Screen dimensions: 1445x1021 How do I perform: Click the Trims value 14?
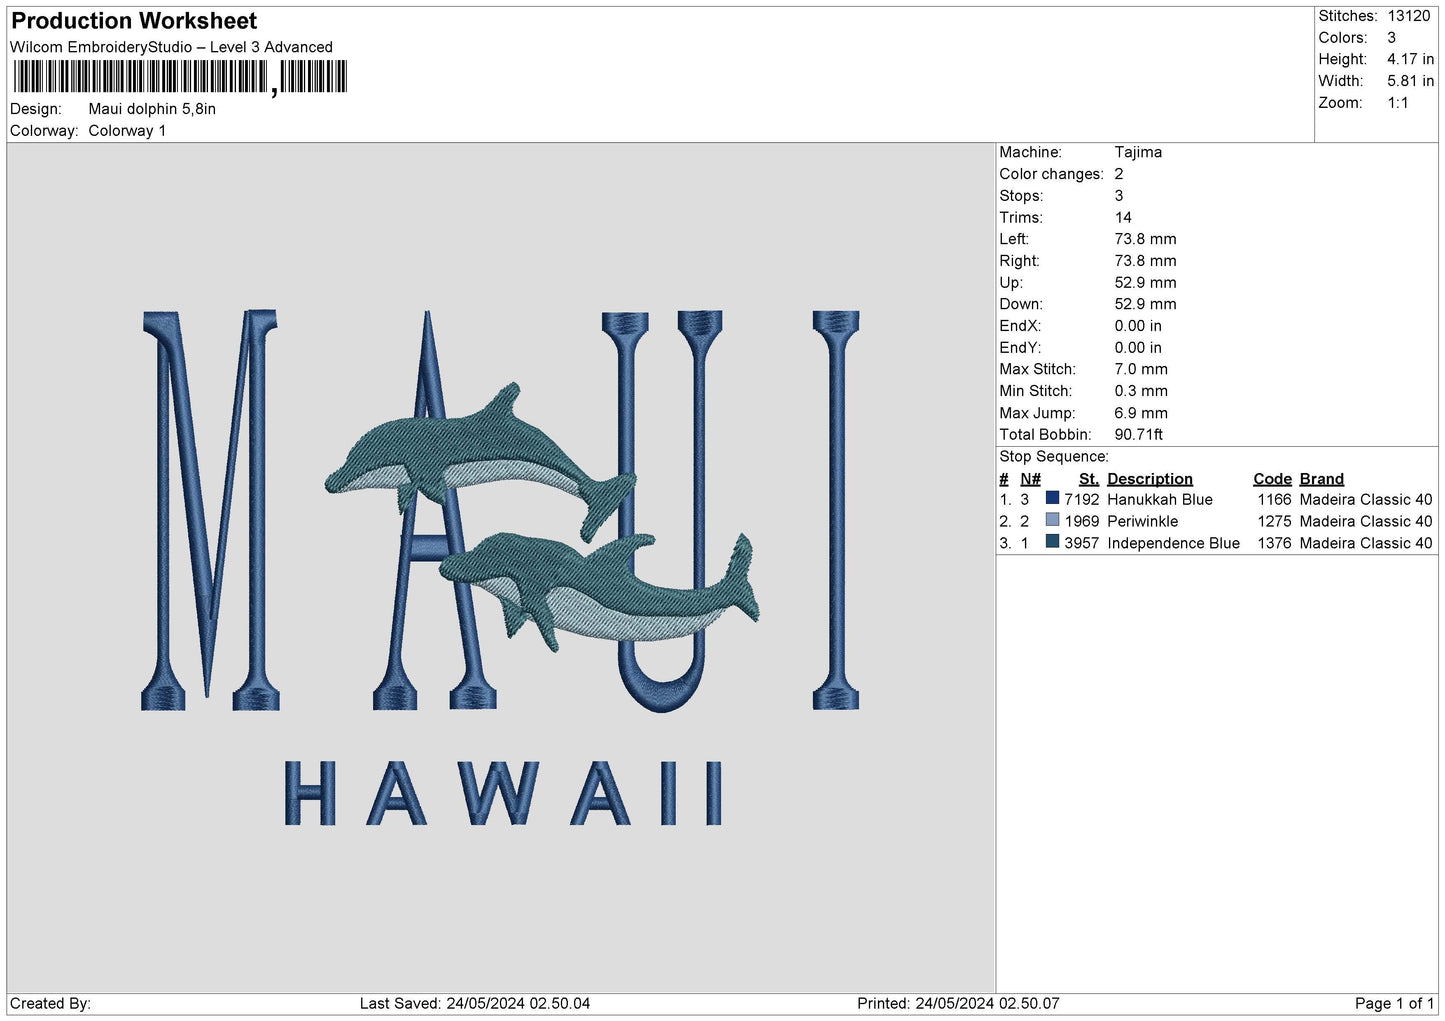coord(1123,217)
